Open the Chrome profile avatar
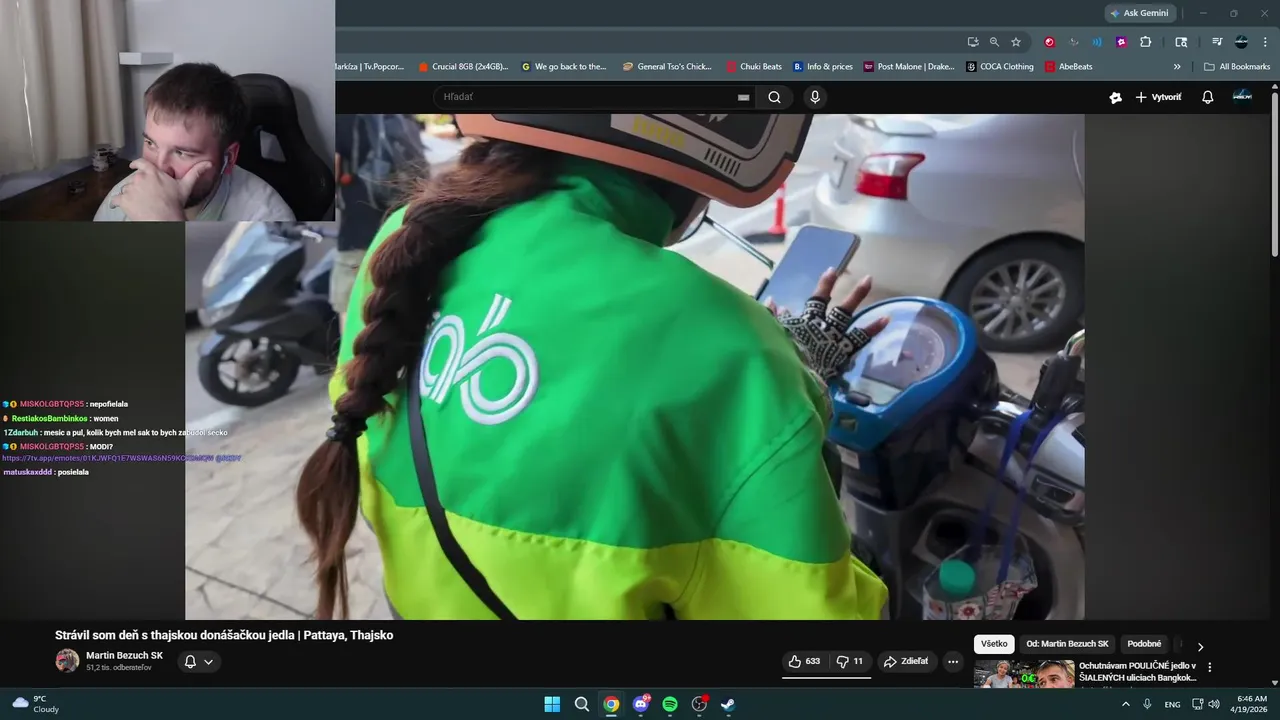This screenshot has width=1280, height=720. coord(1241,42)
